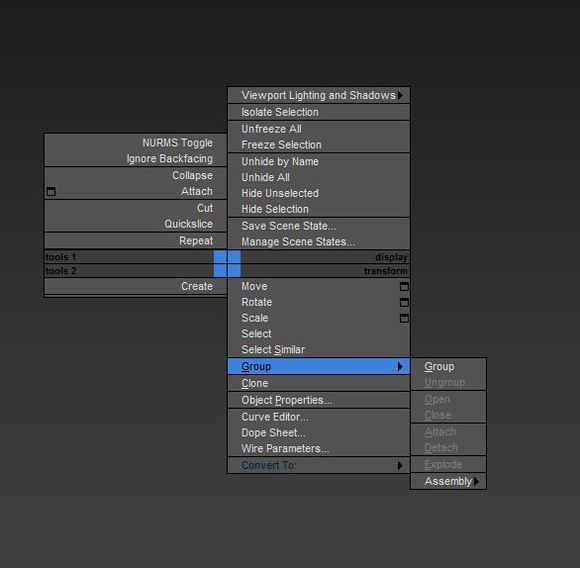Choose Freeze Selection

point(319,145)
